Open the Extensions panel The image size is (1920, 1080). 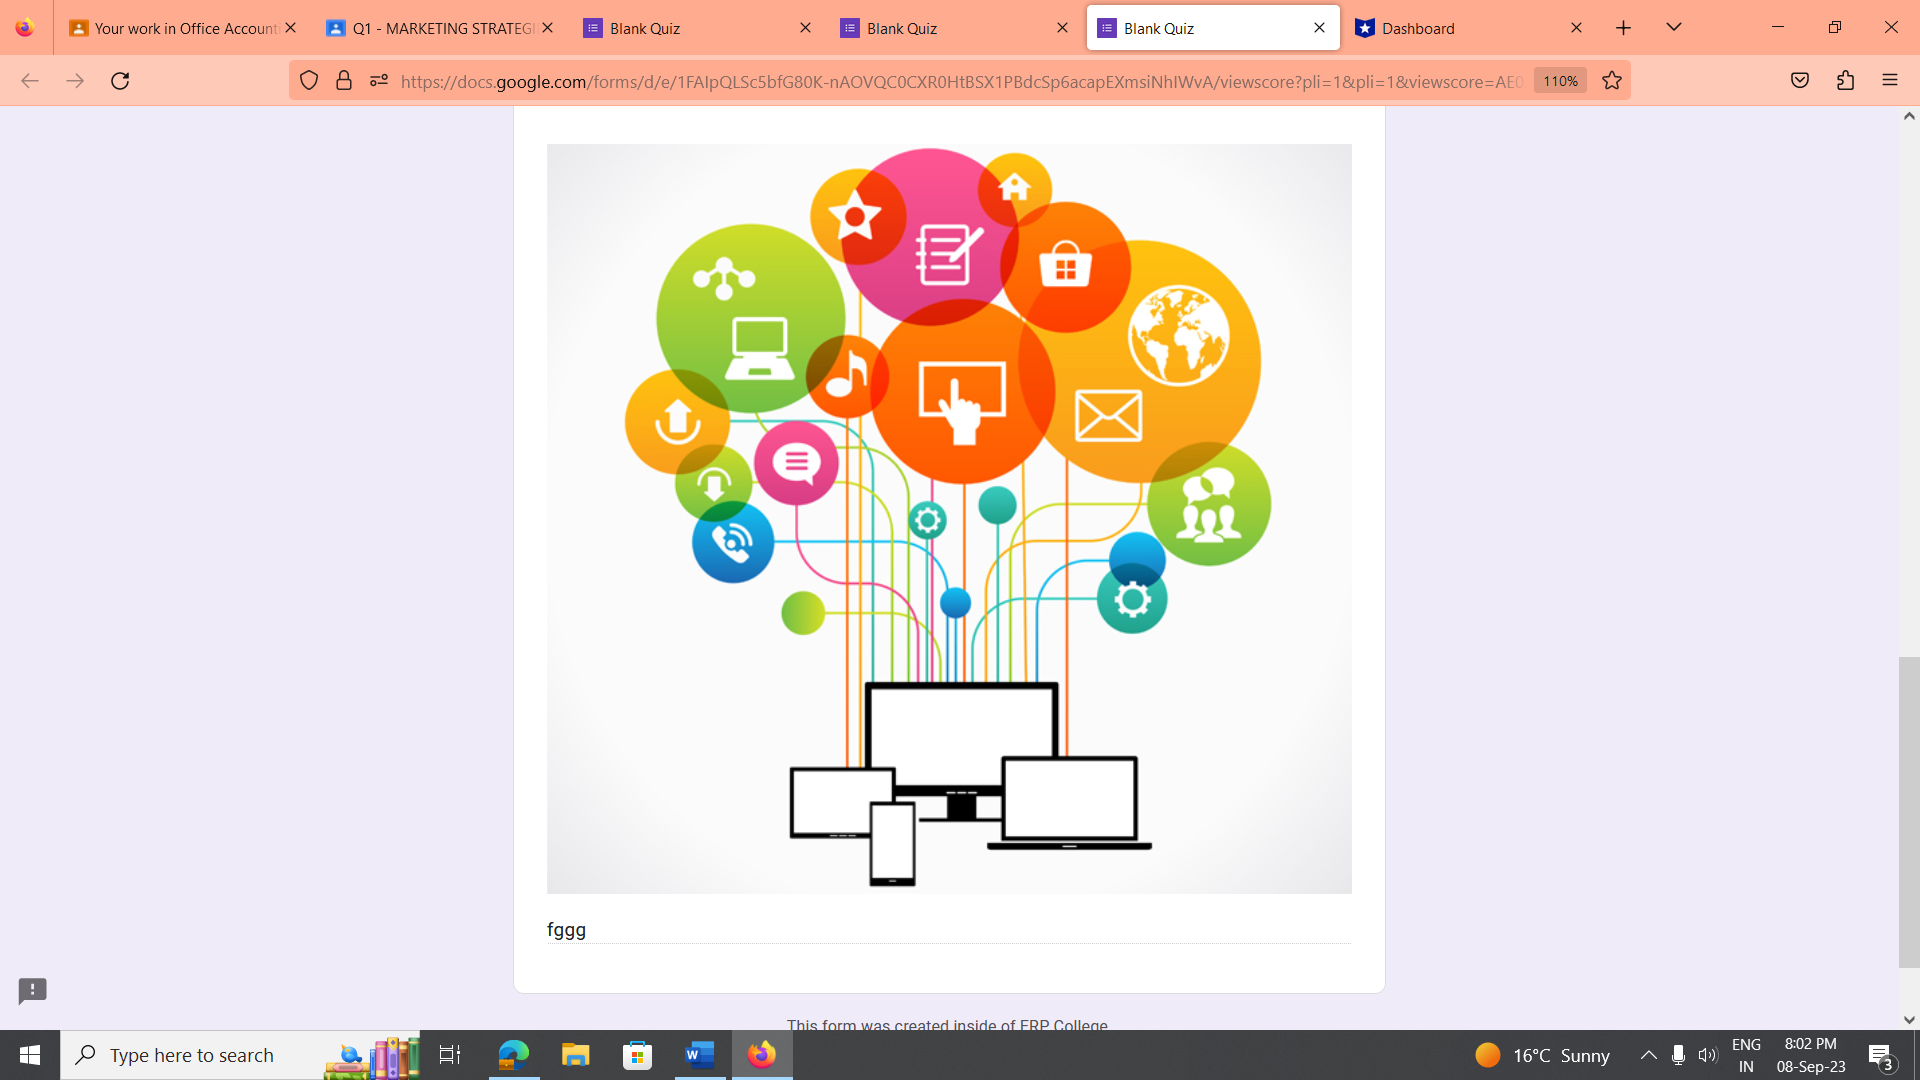[1843, 80]
